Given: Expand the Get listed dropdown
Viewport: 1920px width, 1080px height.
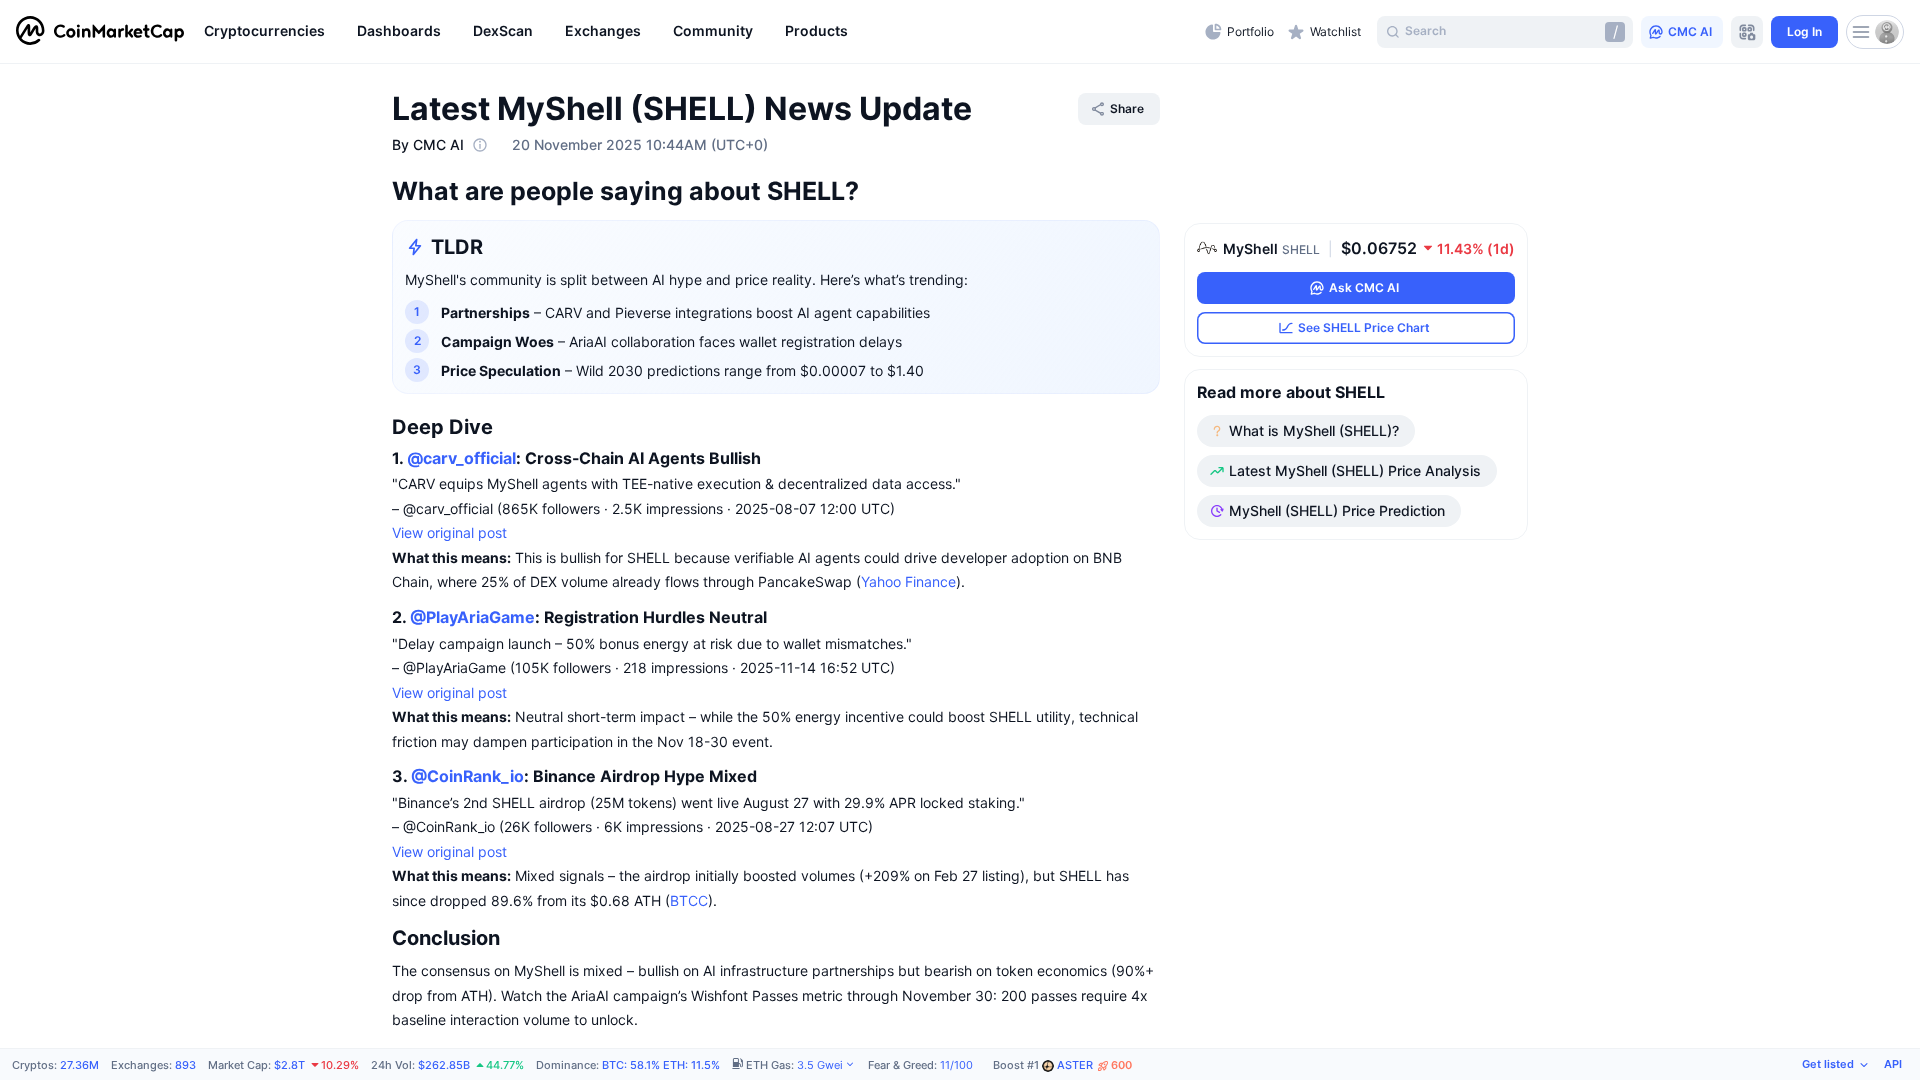Looking at the screenshot, I should (x=1834, y=1065).
